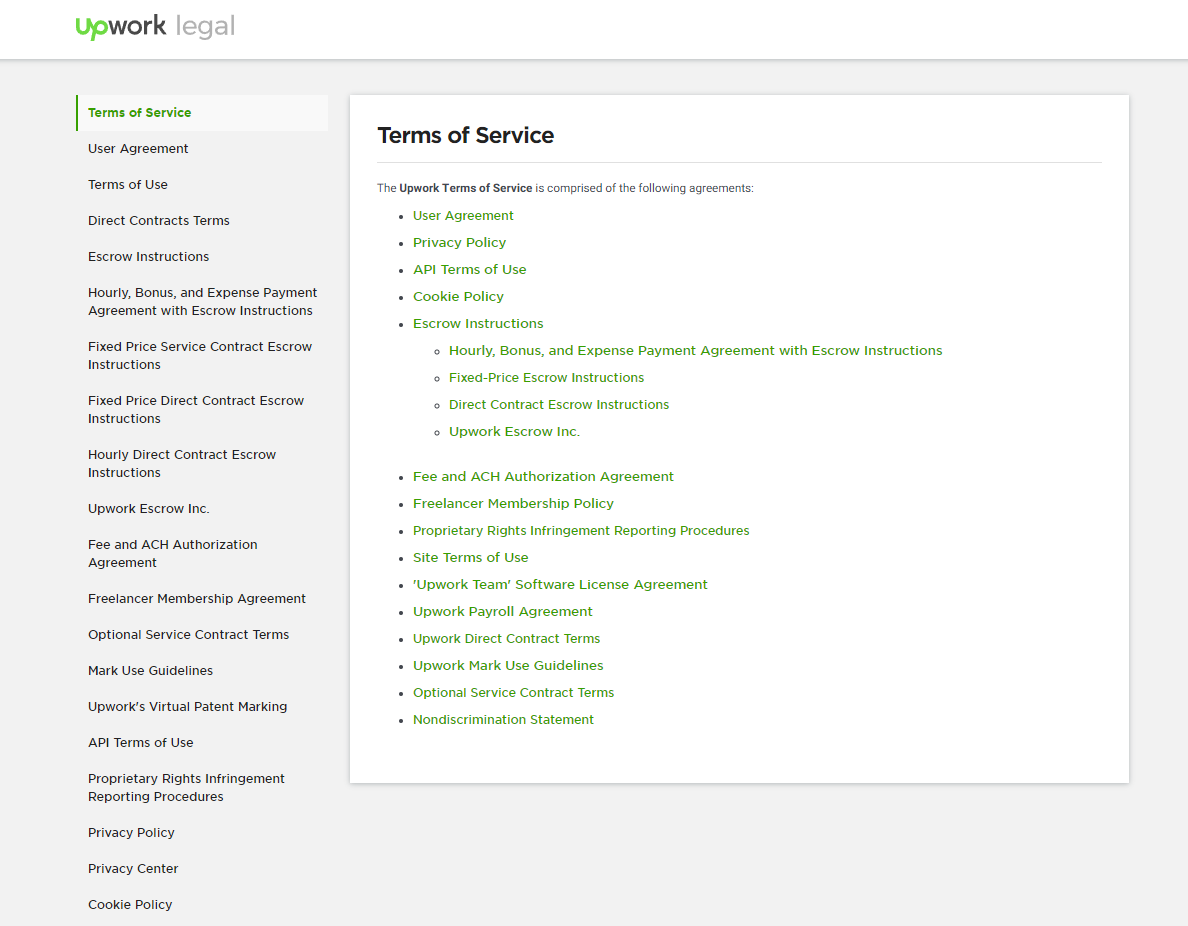Image resolution: width=1188 pixels, height=926 pixels.
Task: Open Hourly, Bonus, and Expense Payment Agreement link
Action: tap(696, 351)
